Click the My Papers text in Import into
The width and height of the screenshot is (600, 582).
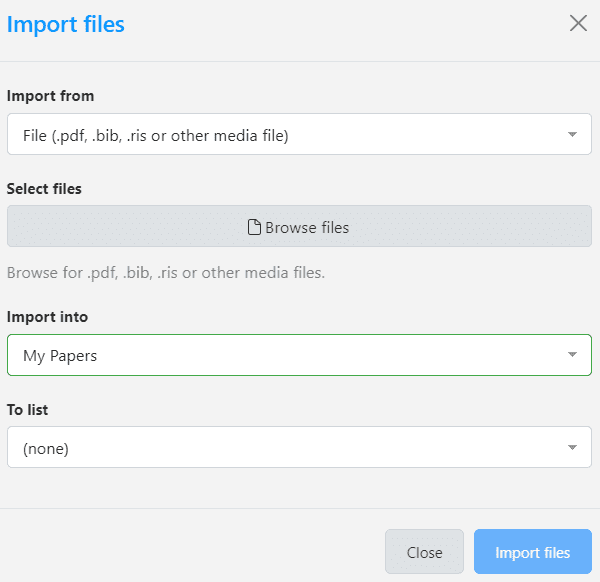pyautogui.click(x=60, y=356)
